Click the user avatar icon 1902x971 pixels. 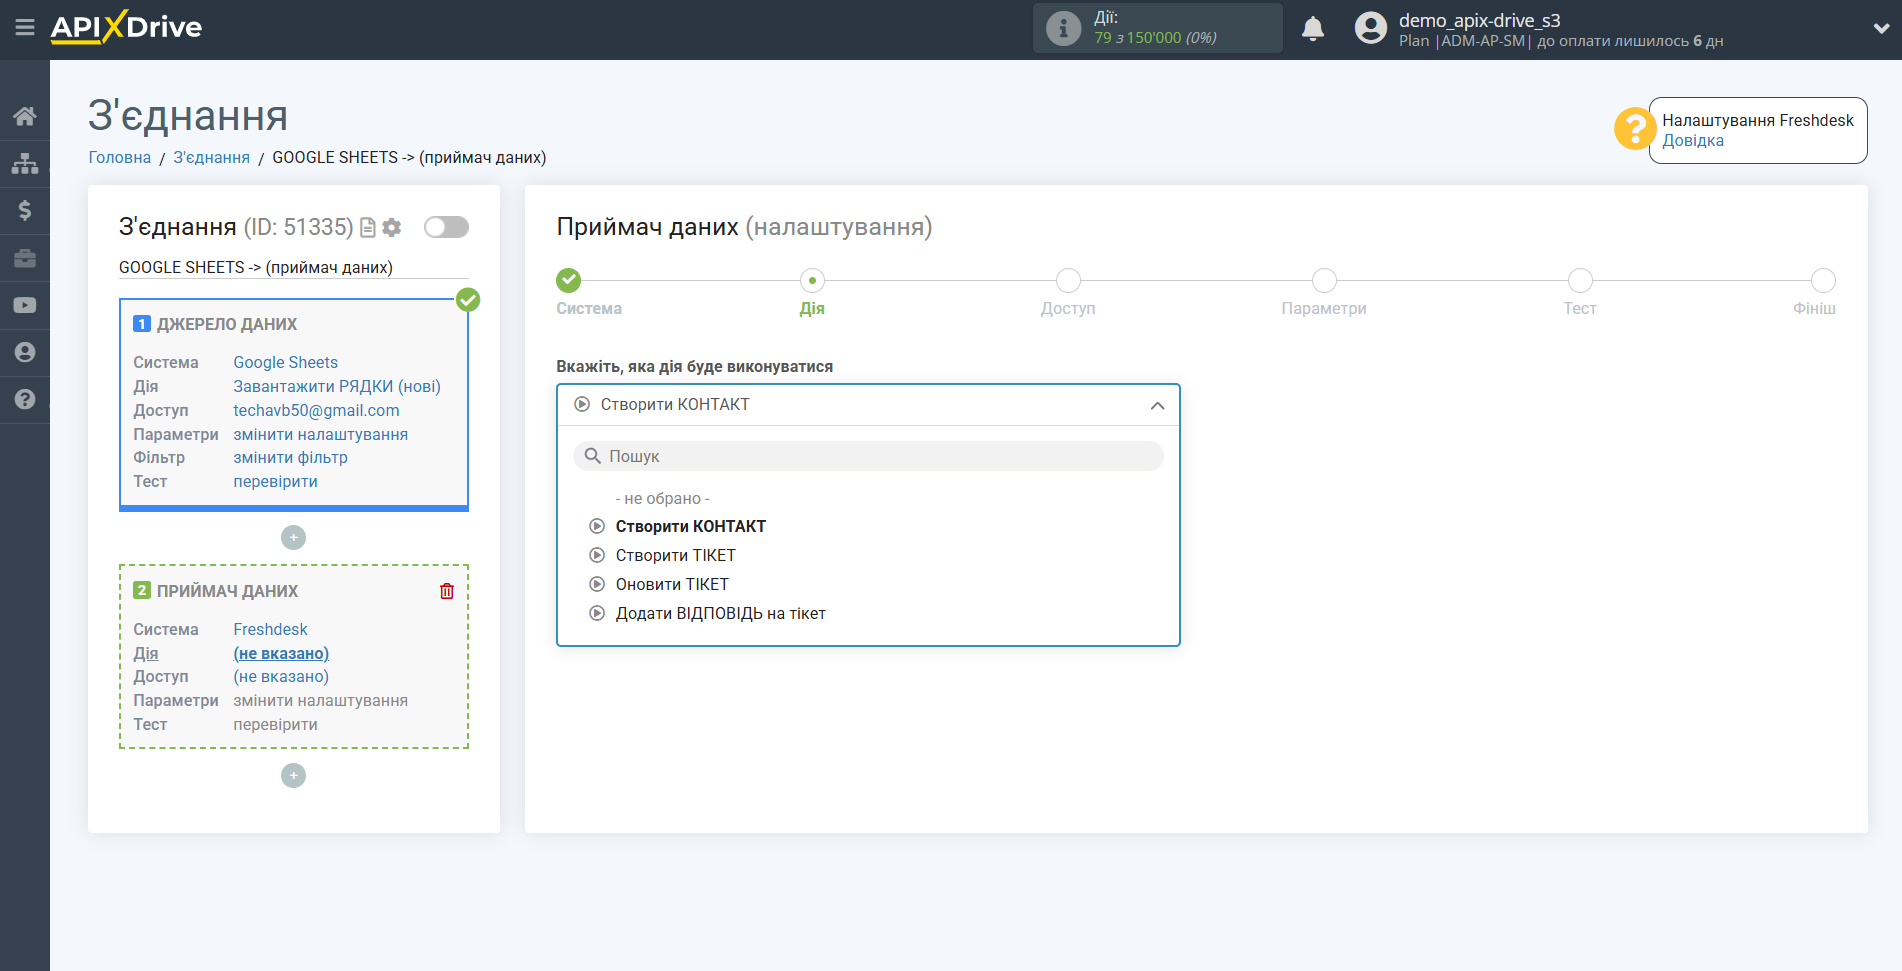point(1371,28)
